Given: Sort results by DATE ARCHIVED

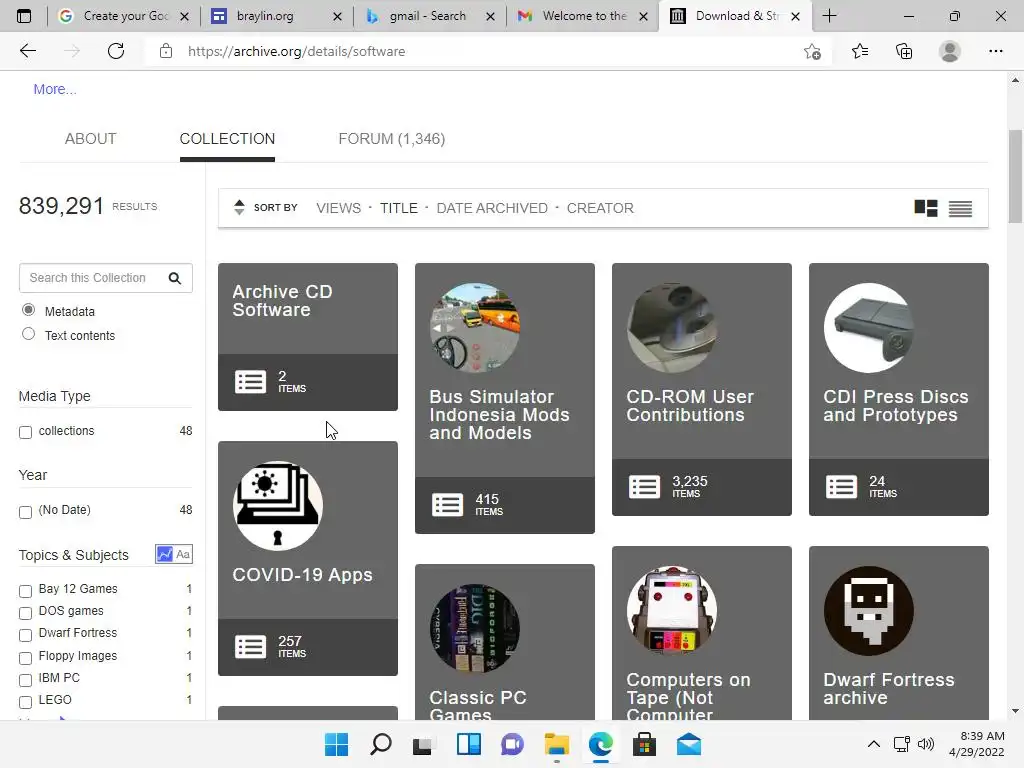Looking at the screenshot, I should 492,208.
